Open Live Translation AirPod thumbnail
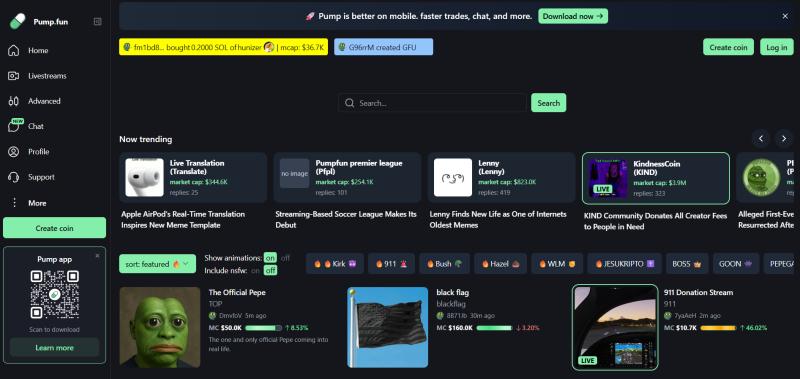 click(x=144, y=178)
